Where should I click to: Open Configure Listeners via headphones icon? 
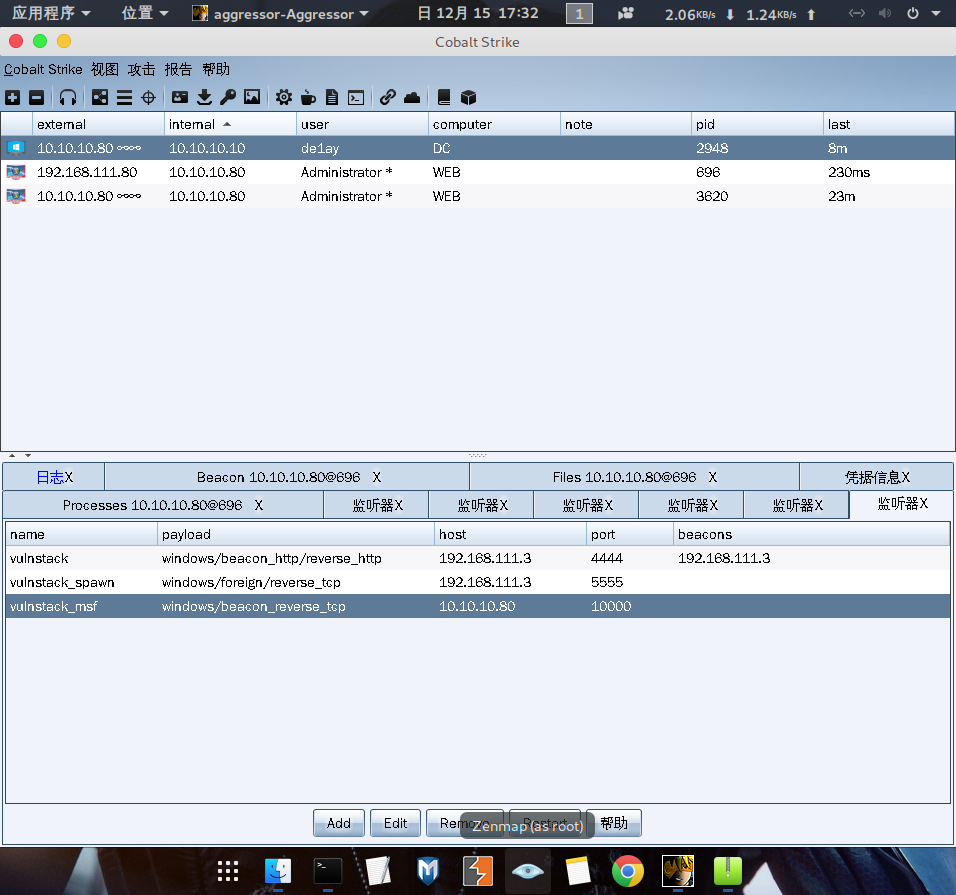(68, 98)
